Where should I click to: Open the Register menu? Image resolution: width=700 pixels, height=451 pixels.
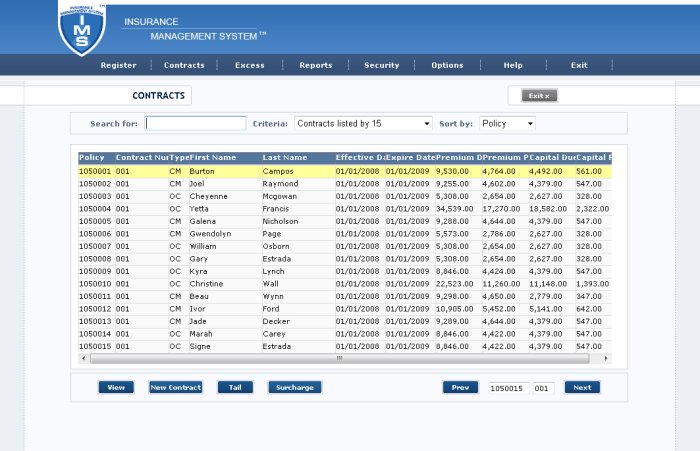point(118,65)
